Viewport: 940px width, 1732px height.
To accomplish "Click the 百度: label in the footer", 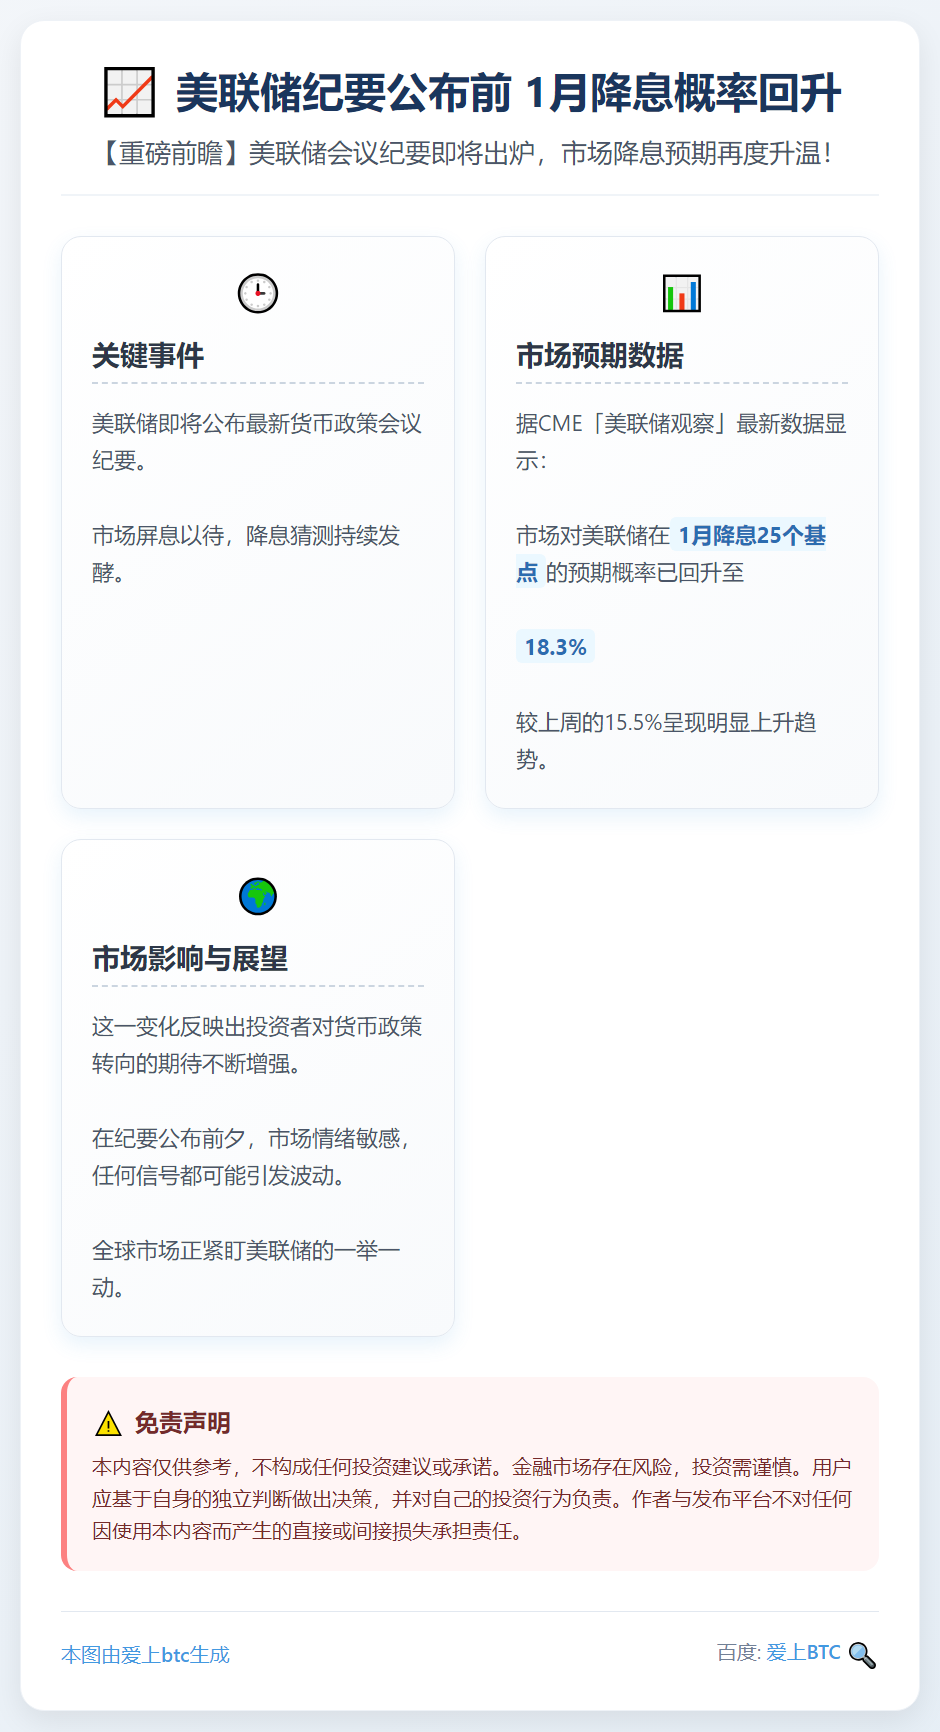I will coord(739,1652).
